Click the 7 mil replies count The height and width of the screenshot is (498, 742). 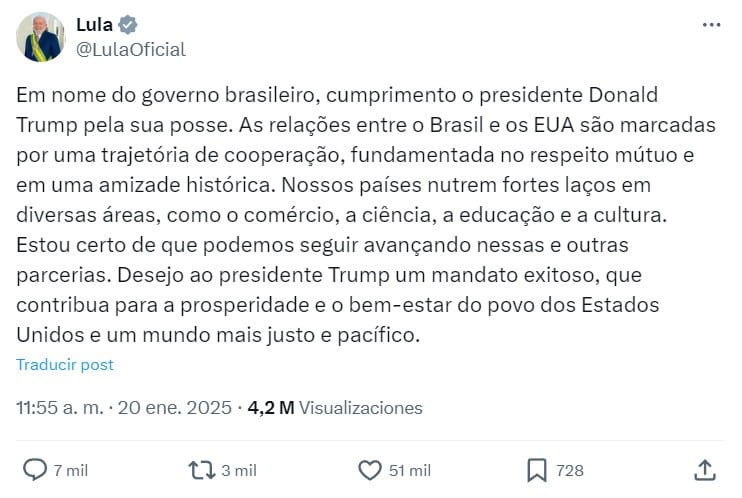point(71,470)
